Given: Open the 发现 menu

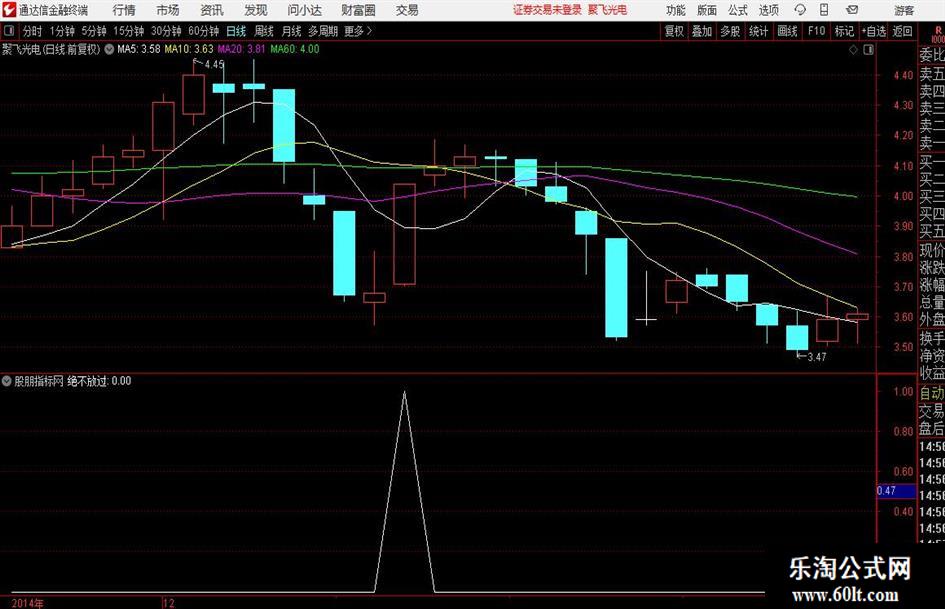Looking at the screenshot, I should click(x=256, y=10).
